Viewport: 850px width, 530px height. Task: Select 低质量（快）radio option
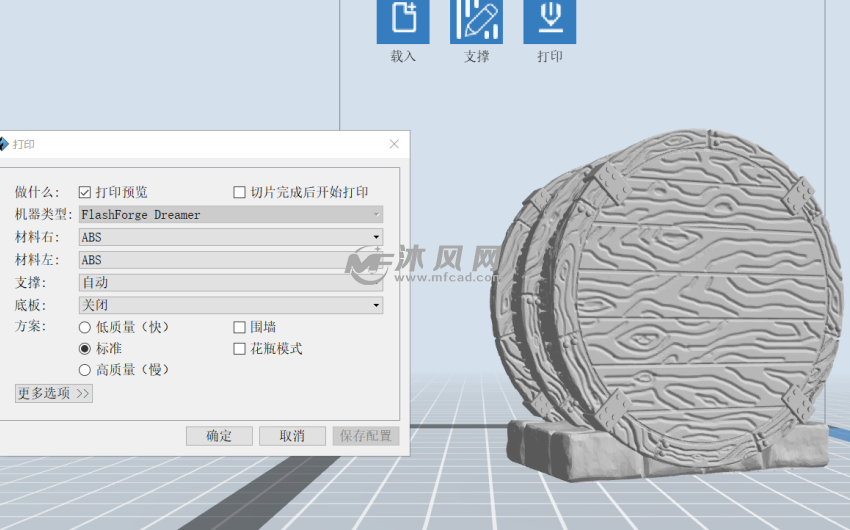[85, 327]
